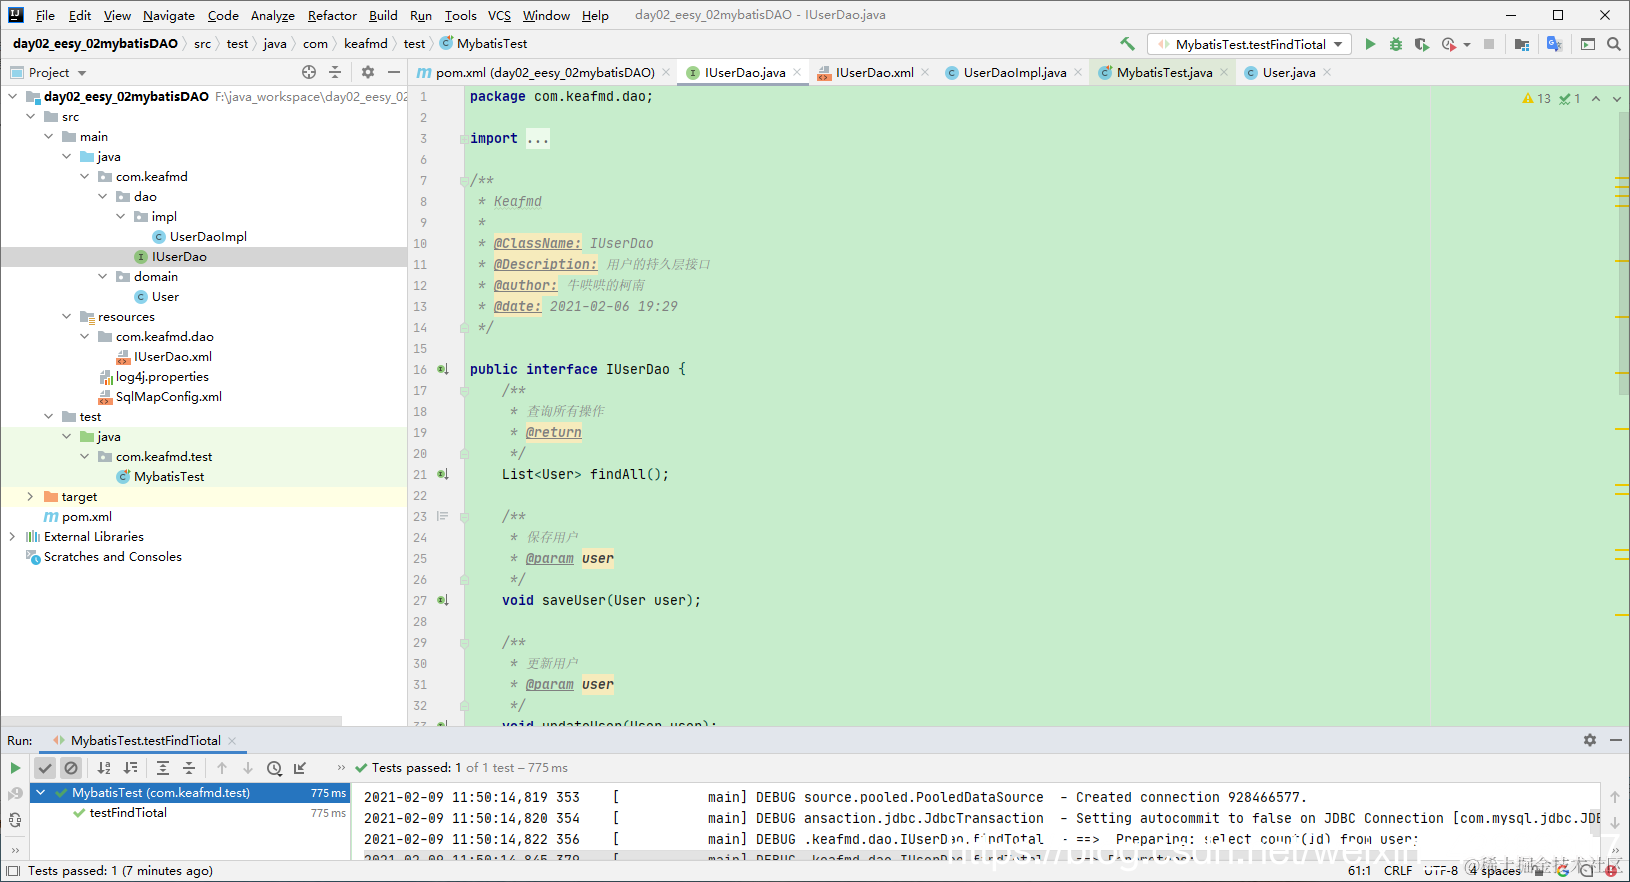Collapse the MybatisTest results node
Image resolution: width=1630 pixels, height=882 pixels.
point(40,793)
